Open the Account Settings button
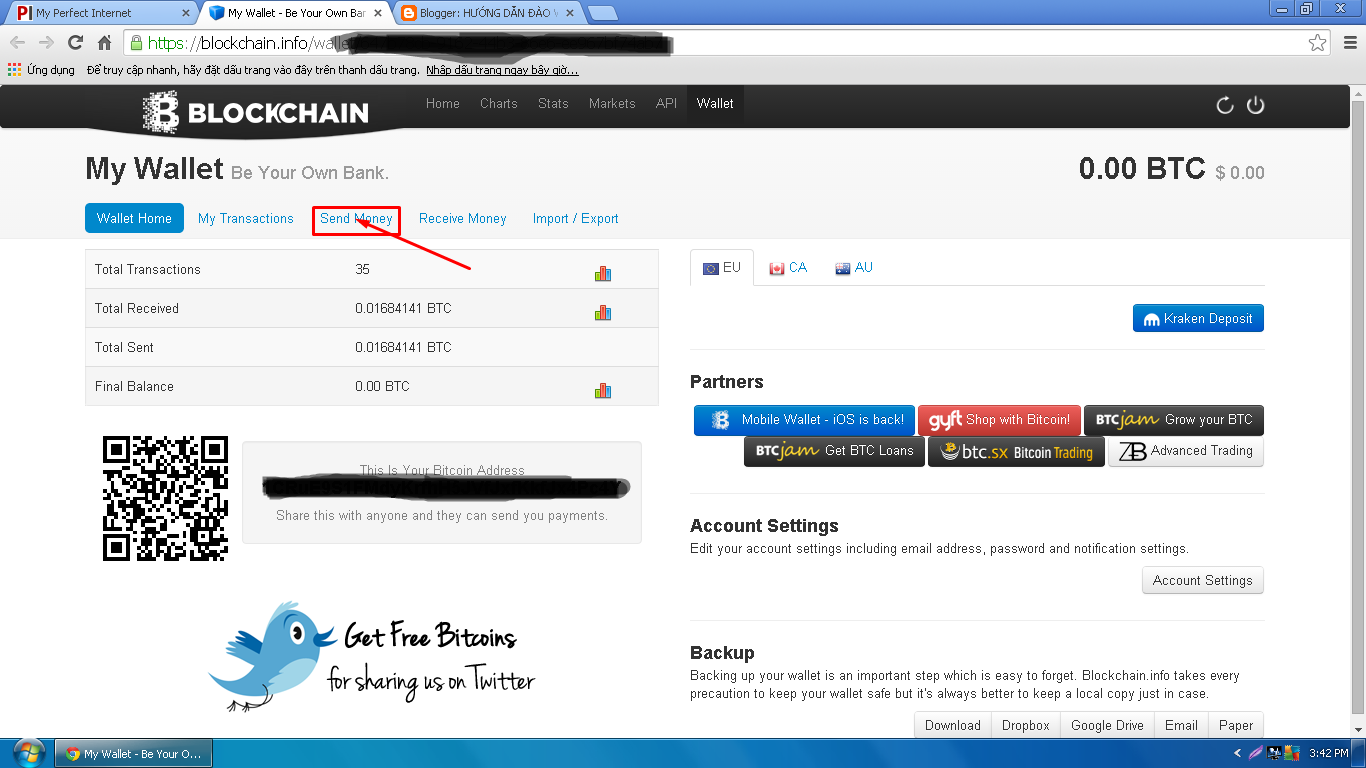This screenshot has width=1366, height=768. tap(1203, 580)
